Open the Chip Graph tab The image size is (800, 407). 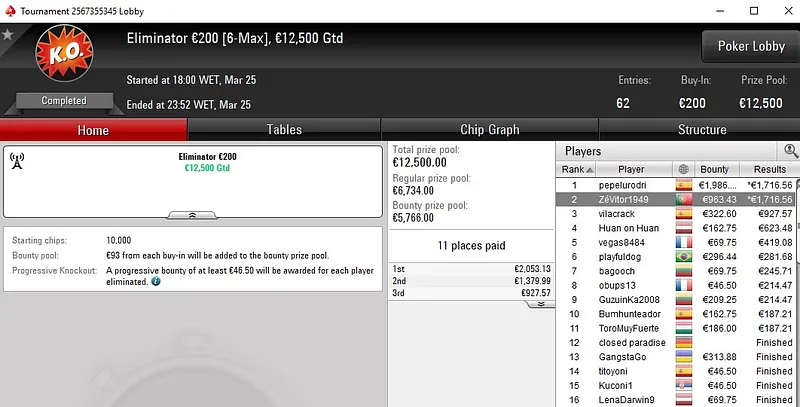(489, 130)
